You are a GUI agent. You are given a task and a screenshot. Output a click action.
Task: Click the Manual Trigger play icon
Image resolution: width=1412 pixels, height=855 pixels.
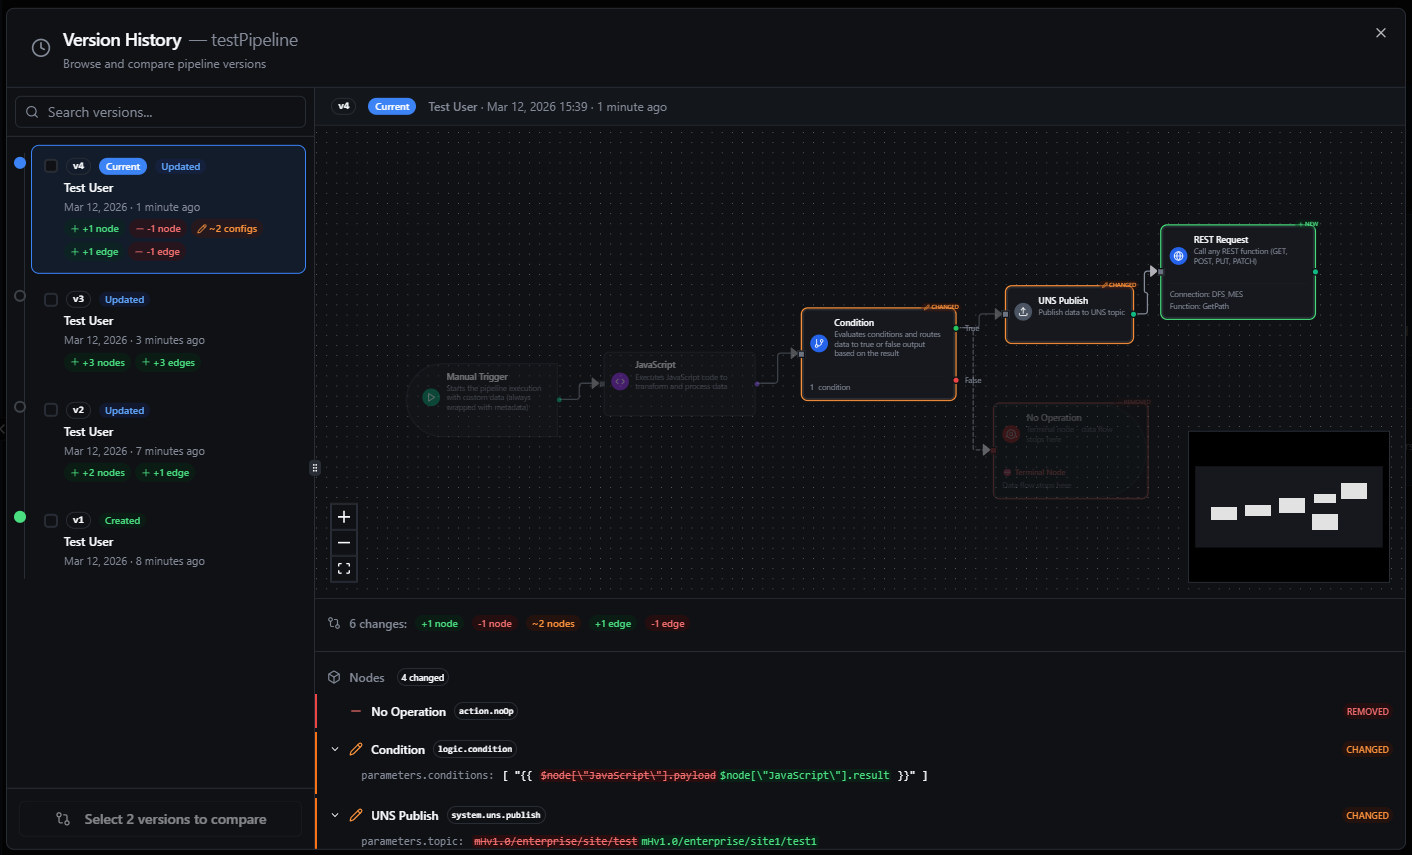(431, 397)
